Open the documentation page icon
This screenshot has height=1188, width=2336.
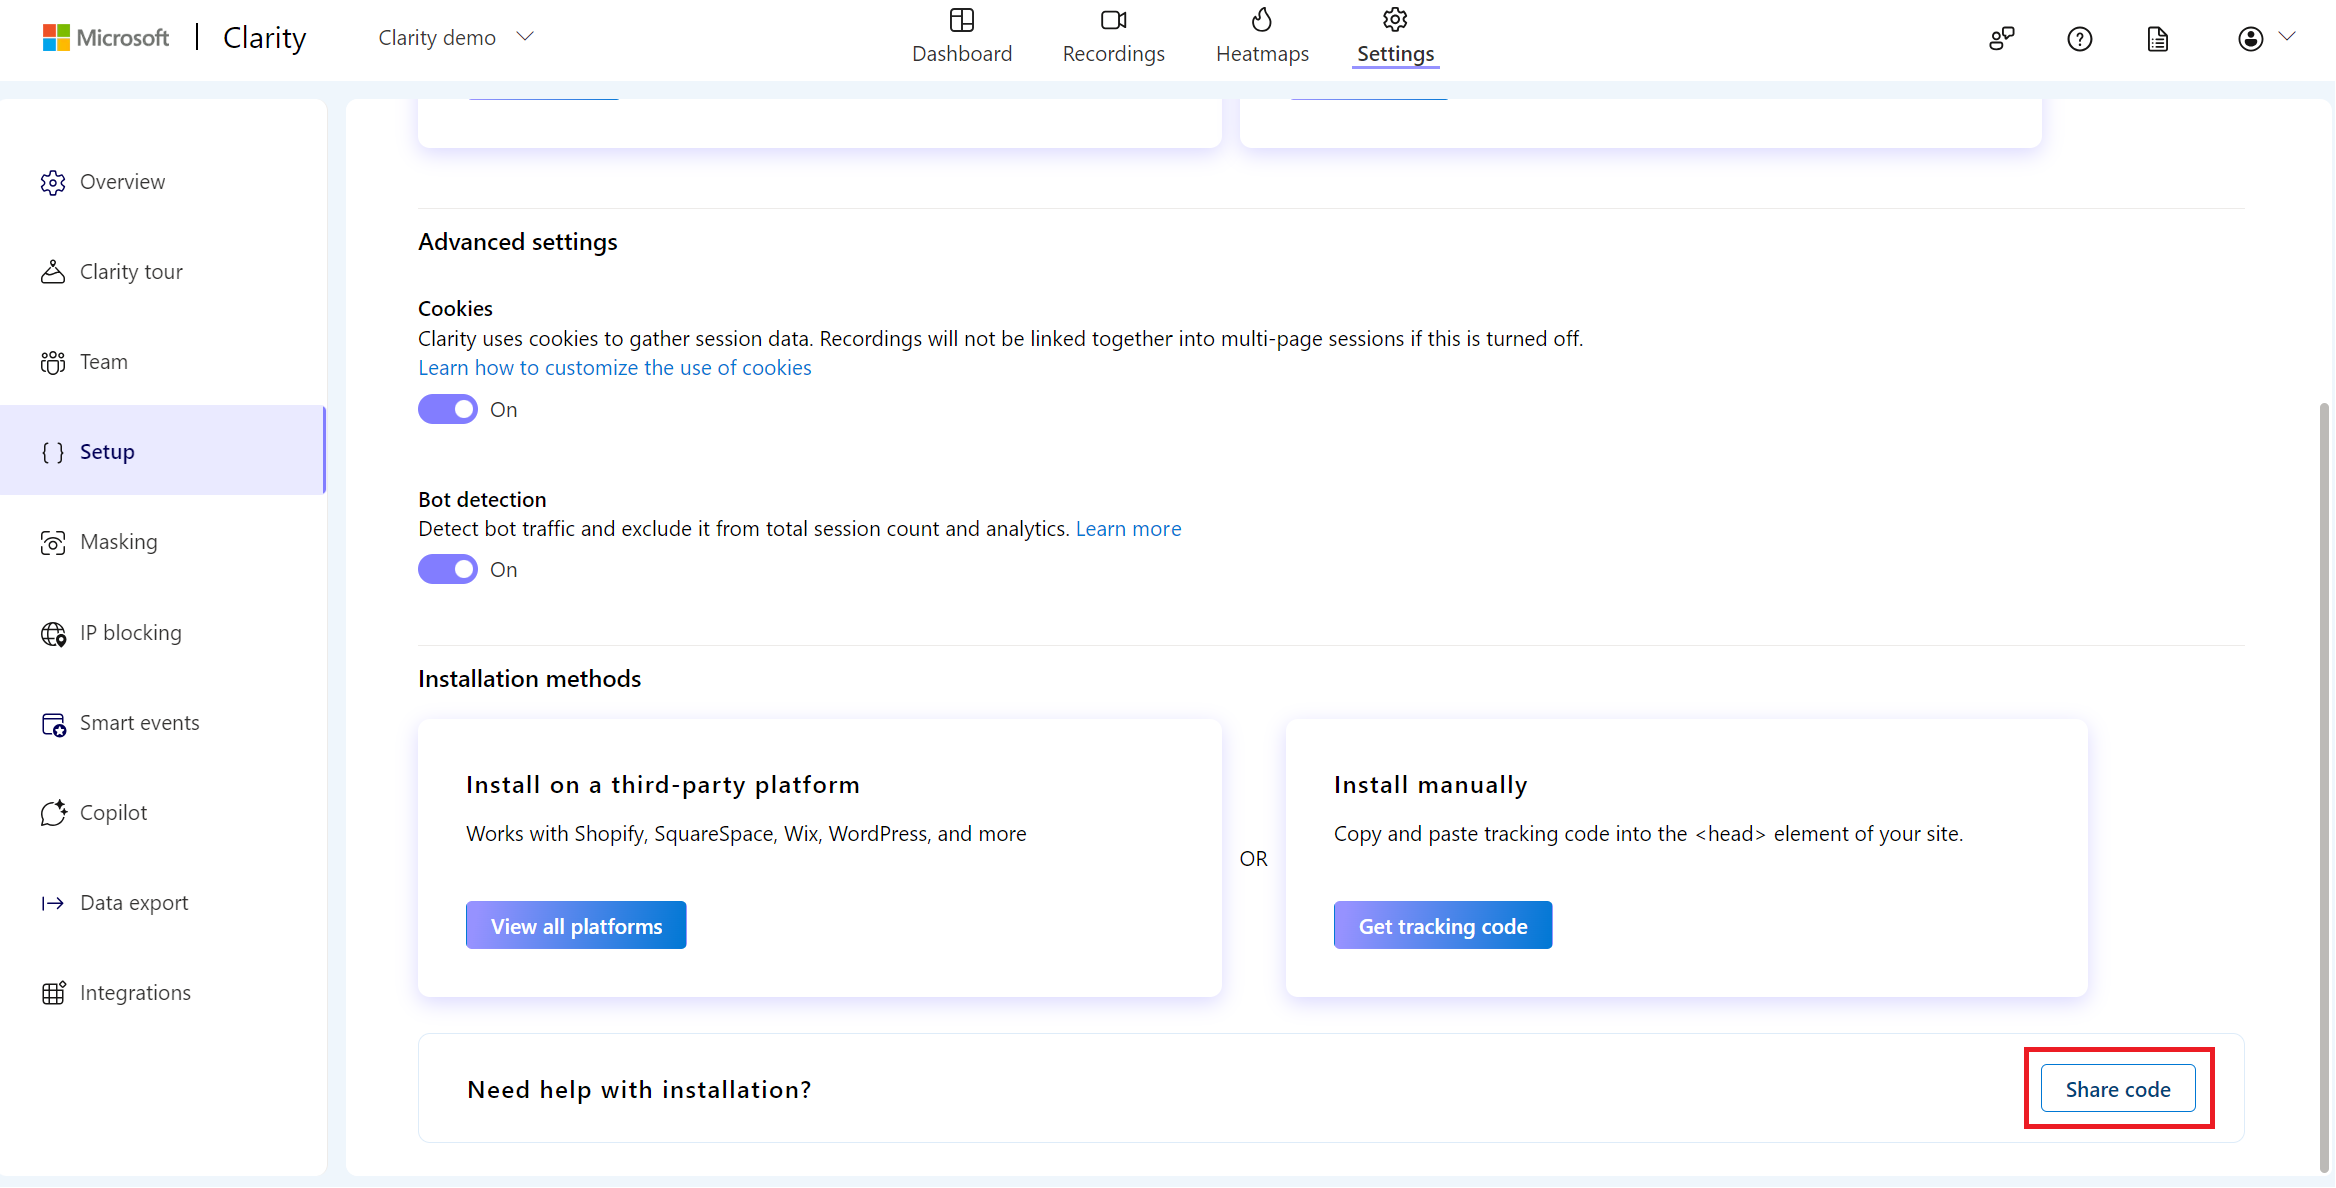coord(2158,38)
